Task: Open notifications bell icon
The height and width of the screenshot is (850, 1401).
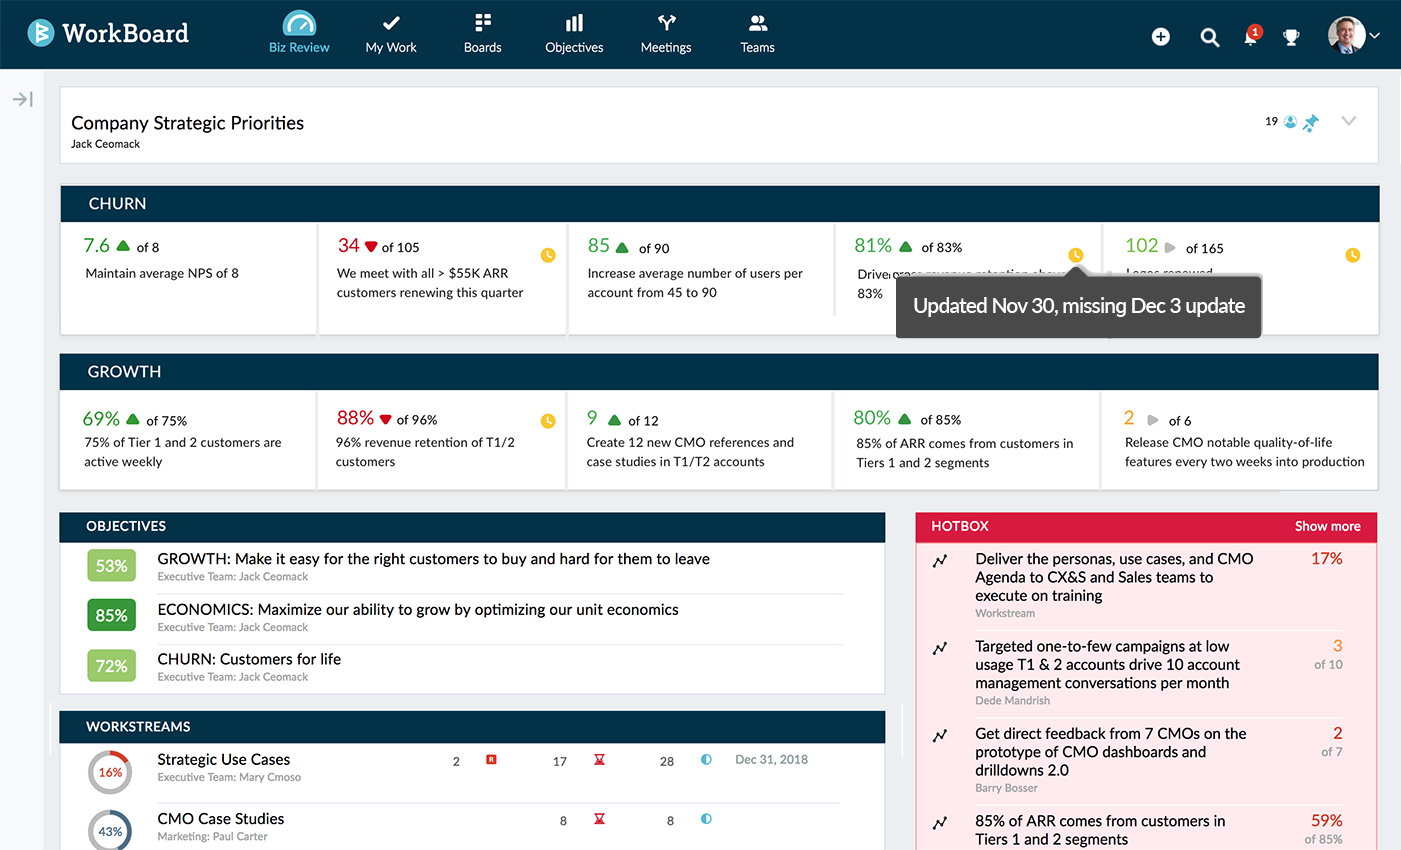Action: click(x=1251, y=36)
